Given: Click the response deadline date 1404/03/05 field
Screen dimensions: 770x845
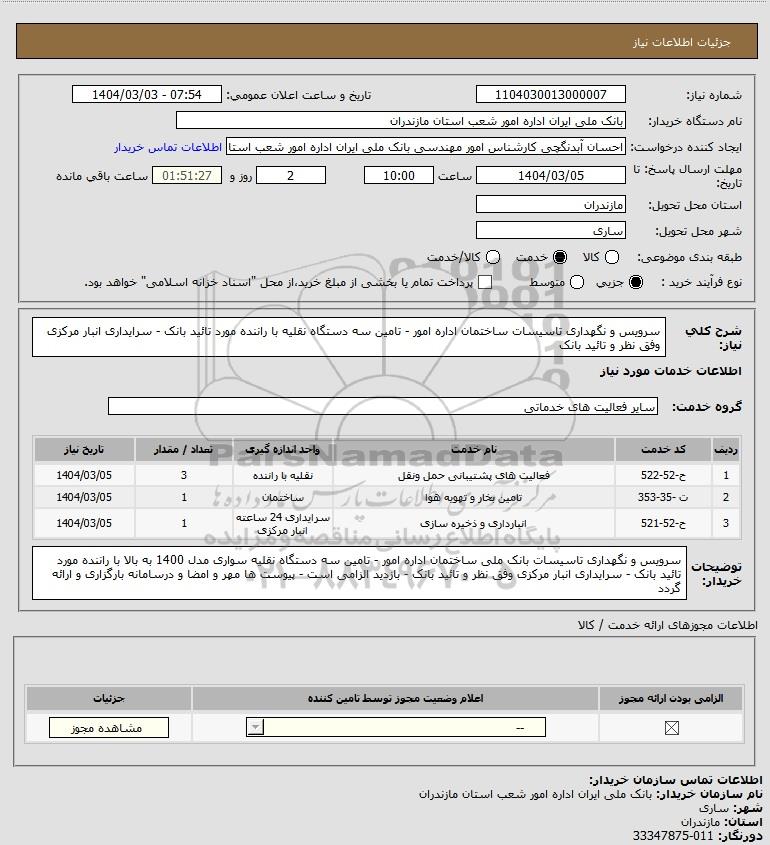Looking at the screenshot, I should (551, 175).
